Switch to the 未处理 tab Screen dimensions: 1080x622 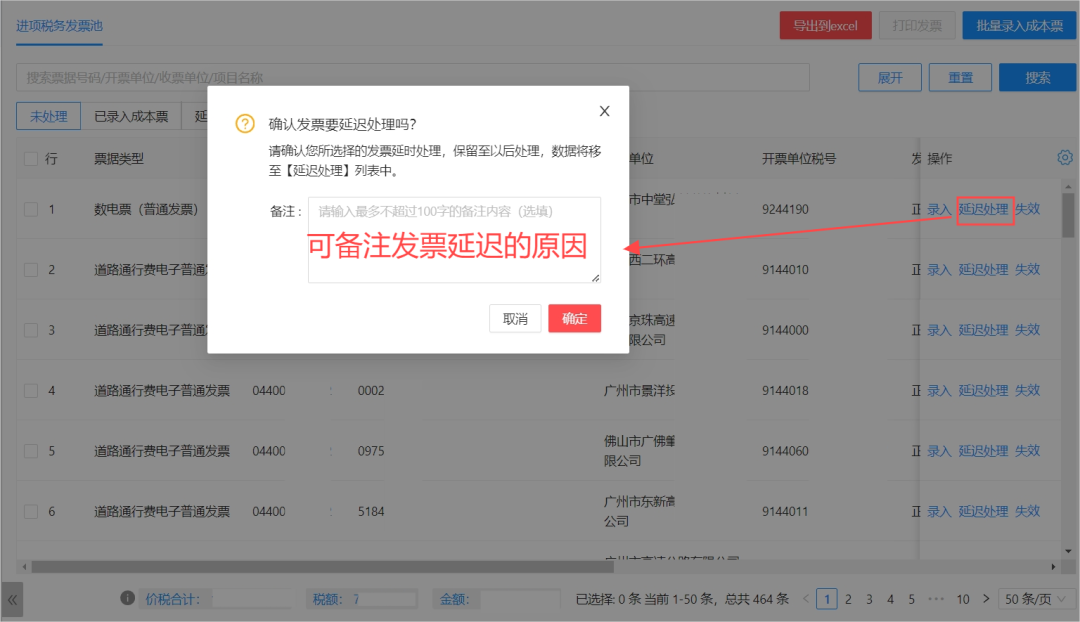tap(48, 116)
